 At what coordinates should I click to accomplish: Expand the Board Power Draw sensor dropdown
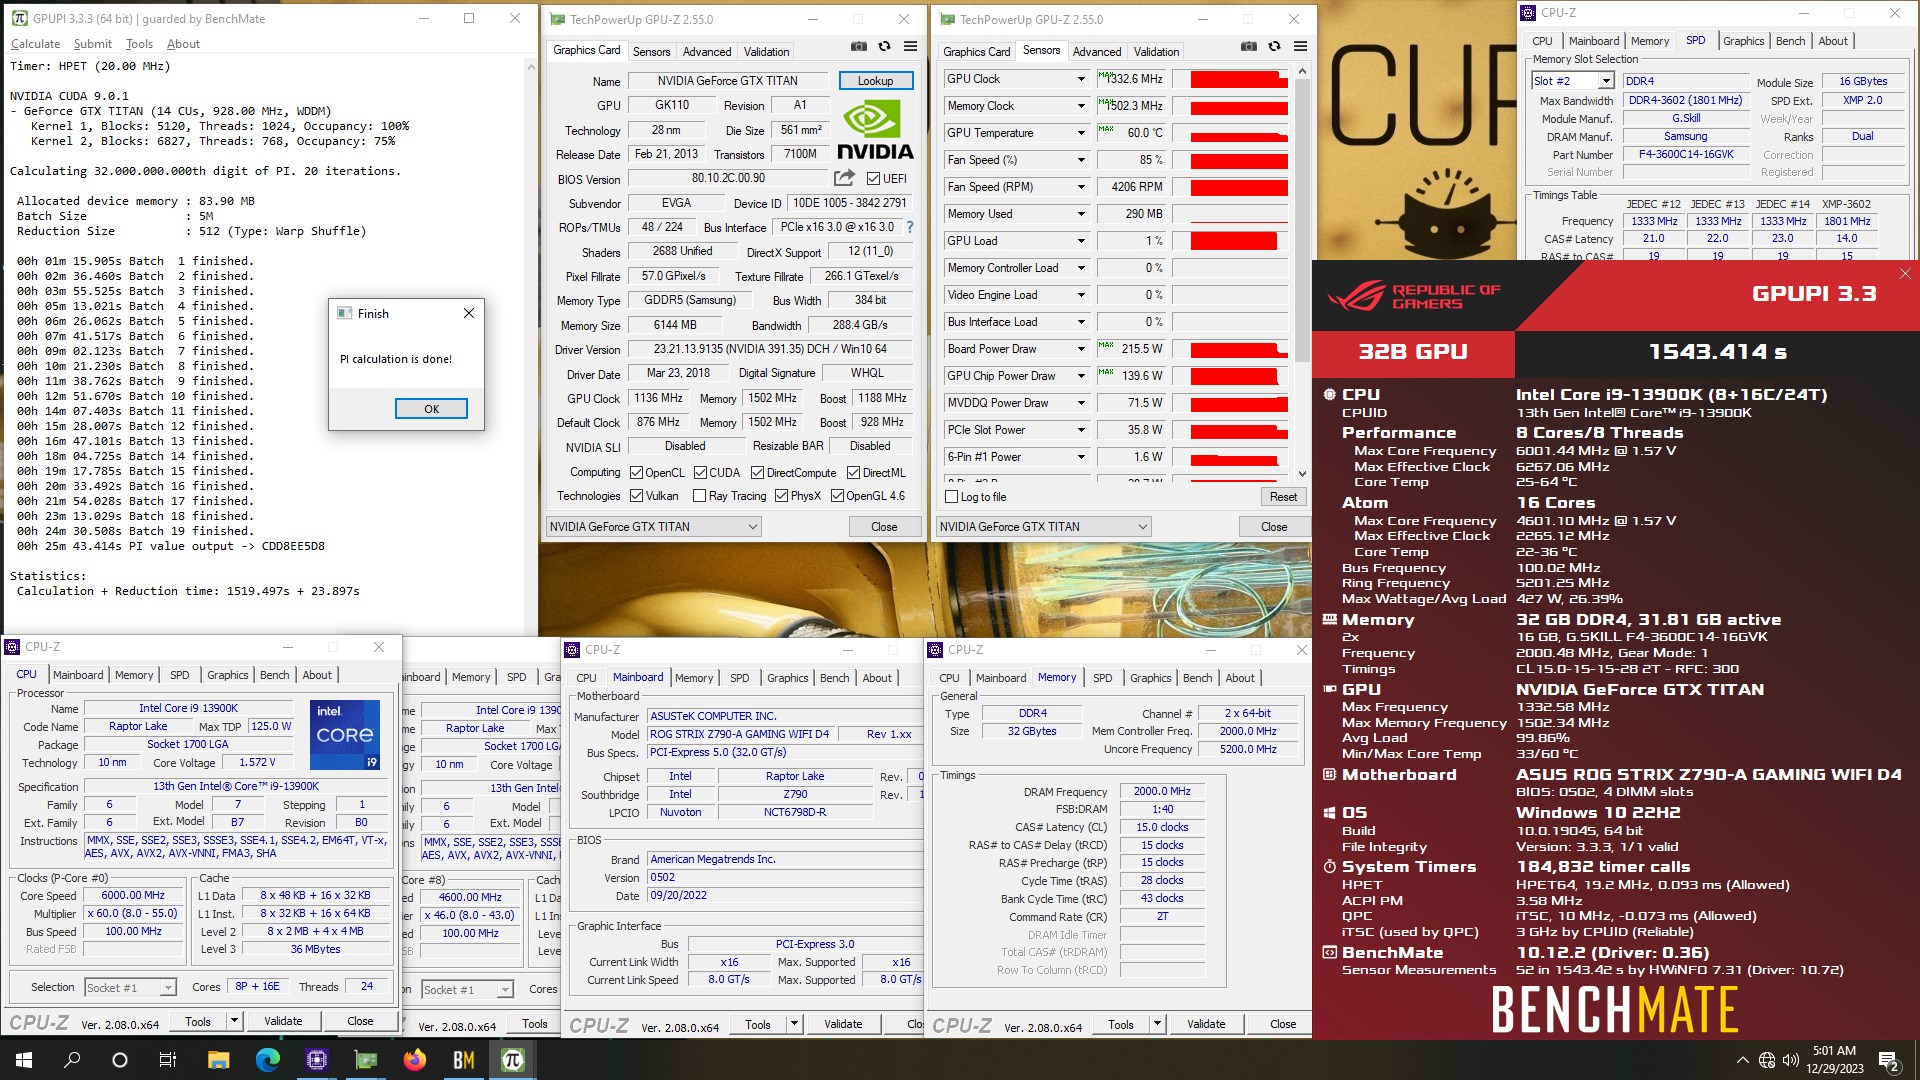[1081, 349]
